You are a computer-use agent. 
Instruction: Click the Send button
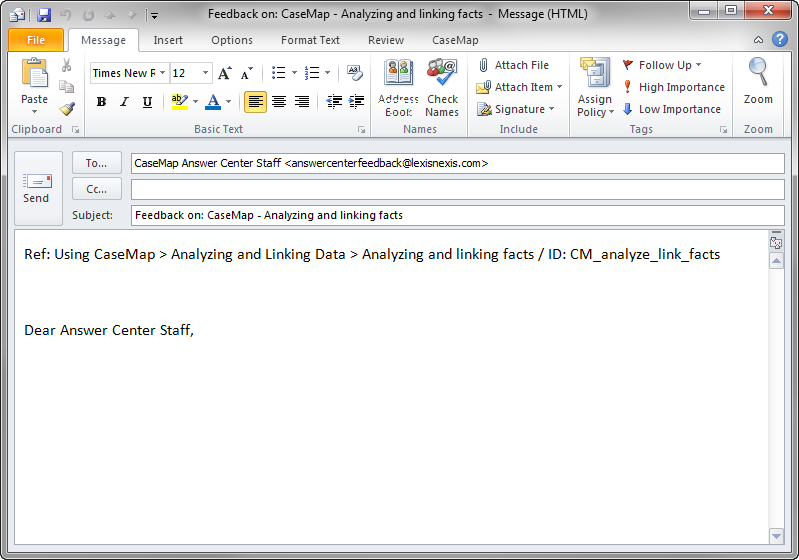click(x=36, y=188)
